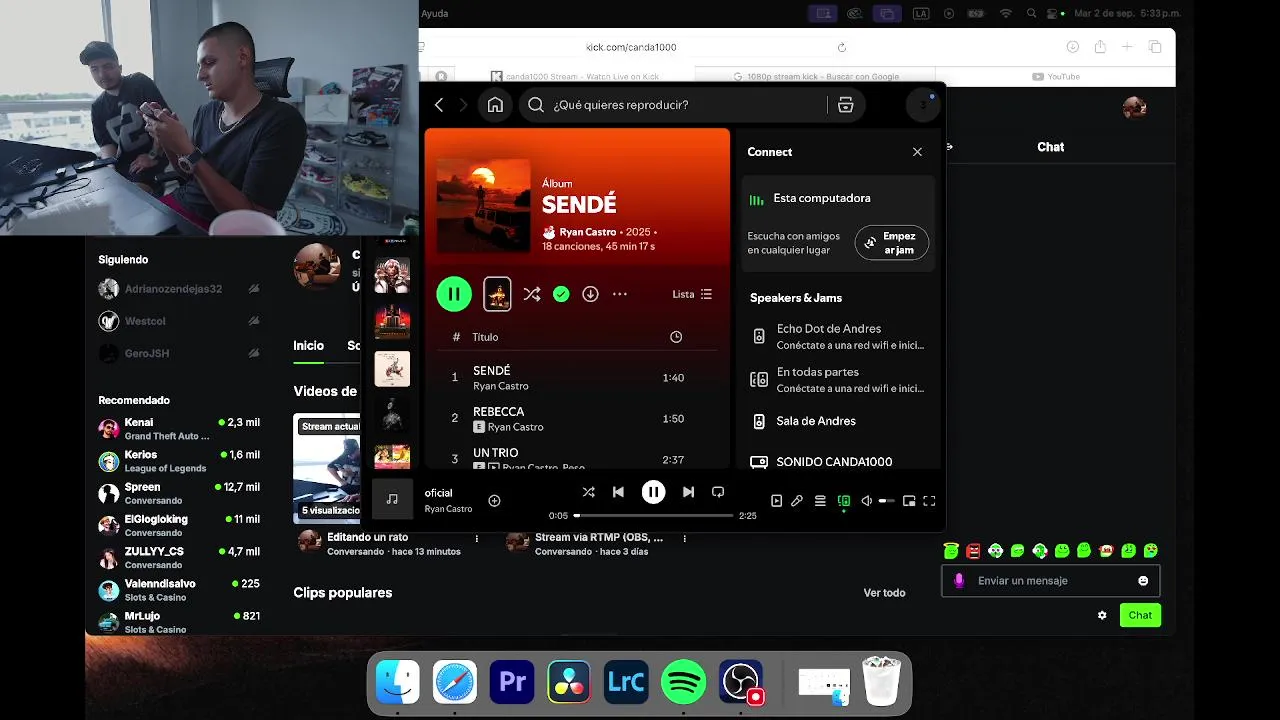
Task: Switch to '1080p stream kick' Google tab
Action: 818,77
